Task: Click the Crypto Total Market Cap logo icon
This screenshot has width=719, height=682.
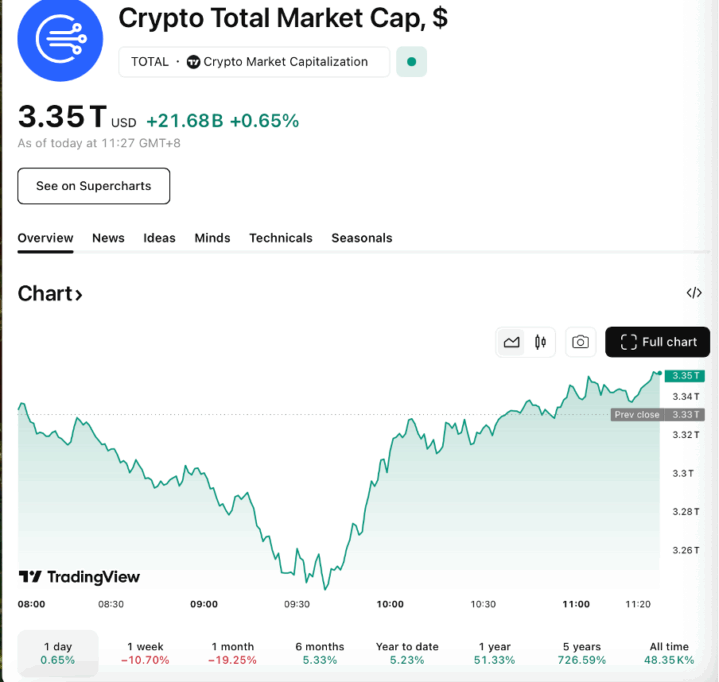Action: click(60, 40)
